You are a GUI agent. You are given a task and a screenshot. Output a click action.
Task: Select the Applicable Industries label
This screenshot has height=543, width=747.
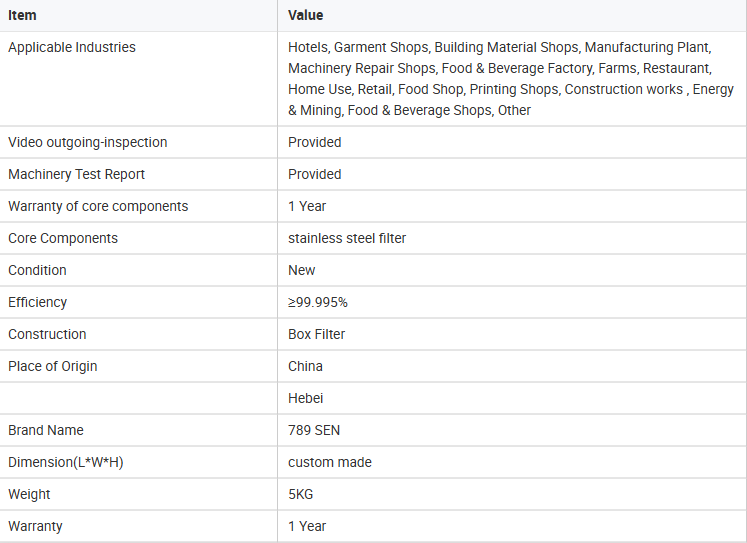[x=71, y=47]
